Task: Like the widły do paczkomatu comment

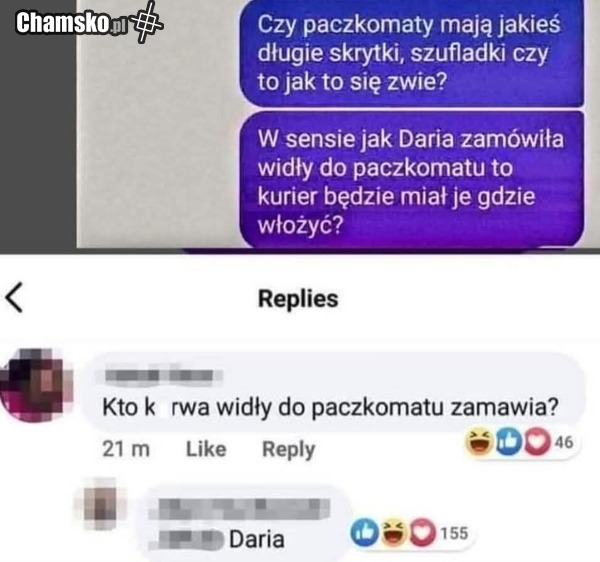Action: pyautogui.click(x=206, y=449)
